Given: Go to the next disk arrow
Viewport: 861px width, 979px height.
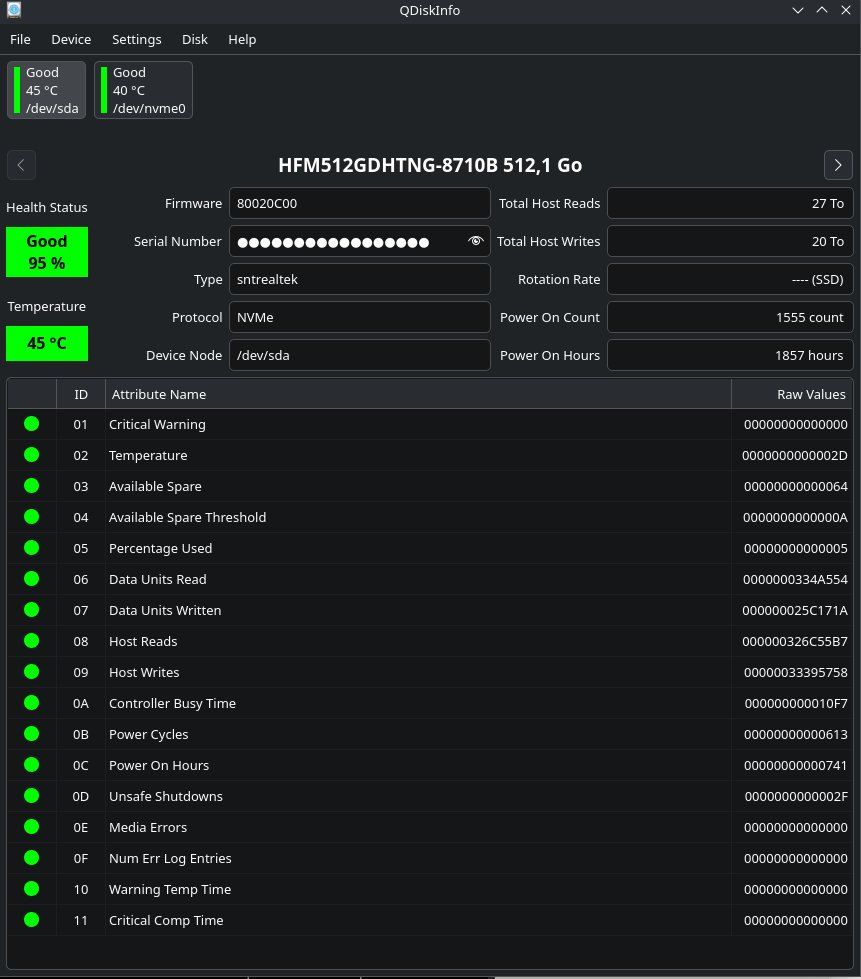Looking at the screenshot, I should (x=838, y=165).
